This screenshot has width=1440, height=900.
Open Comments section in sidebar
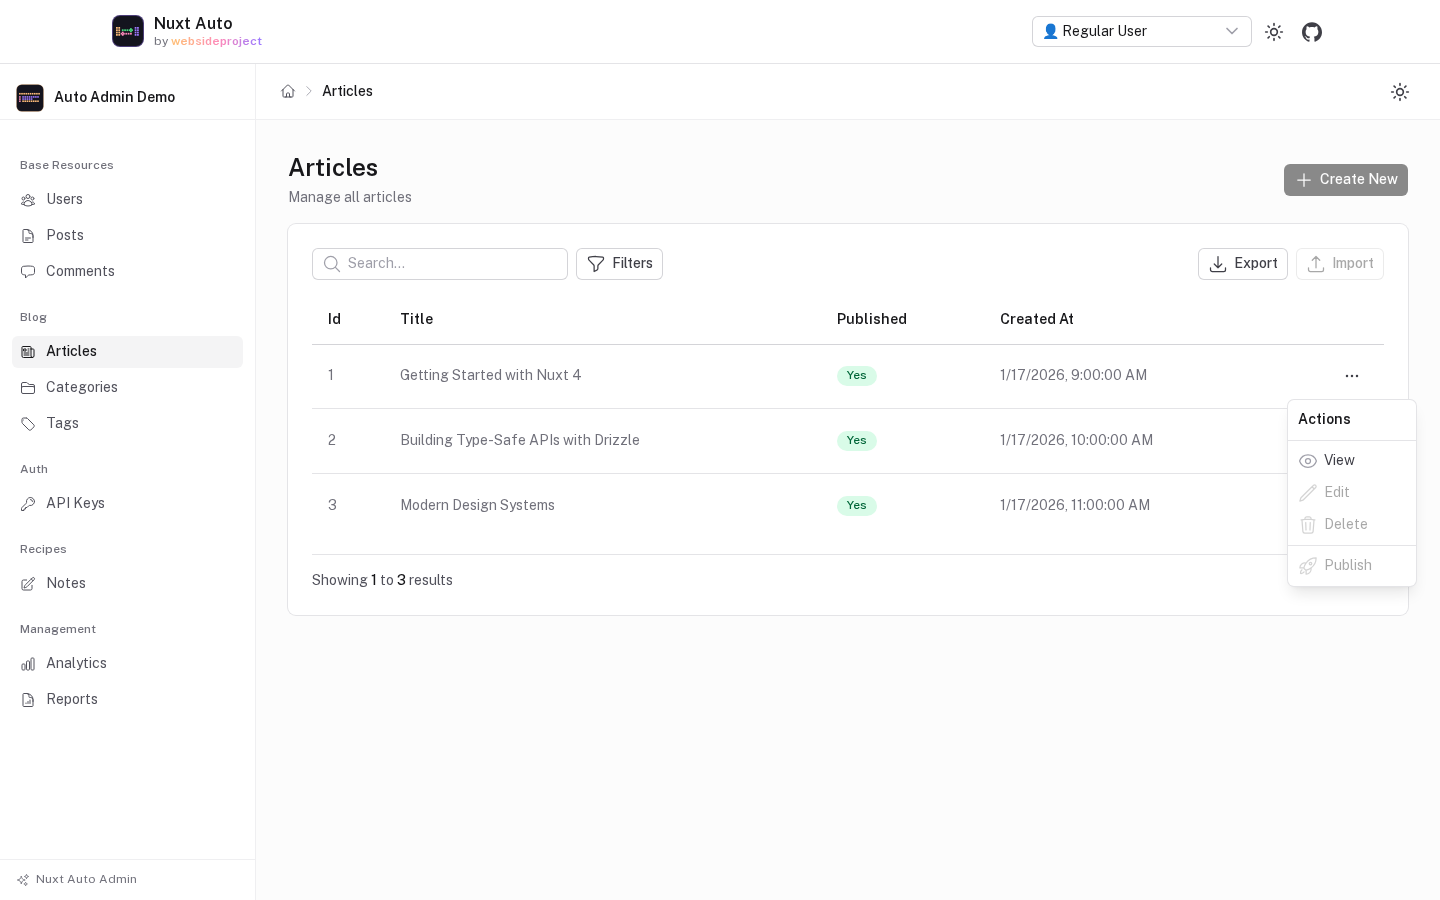coord(127,271)
